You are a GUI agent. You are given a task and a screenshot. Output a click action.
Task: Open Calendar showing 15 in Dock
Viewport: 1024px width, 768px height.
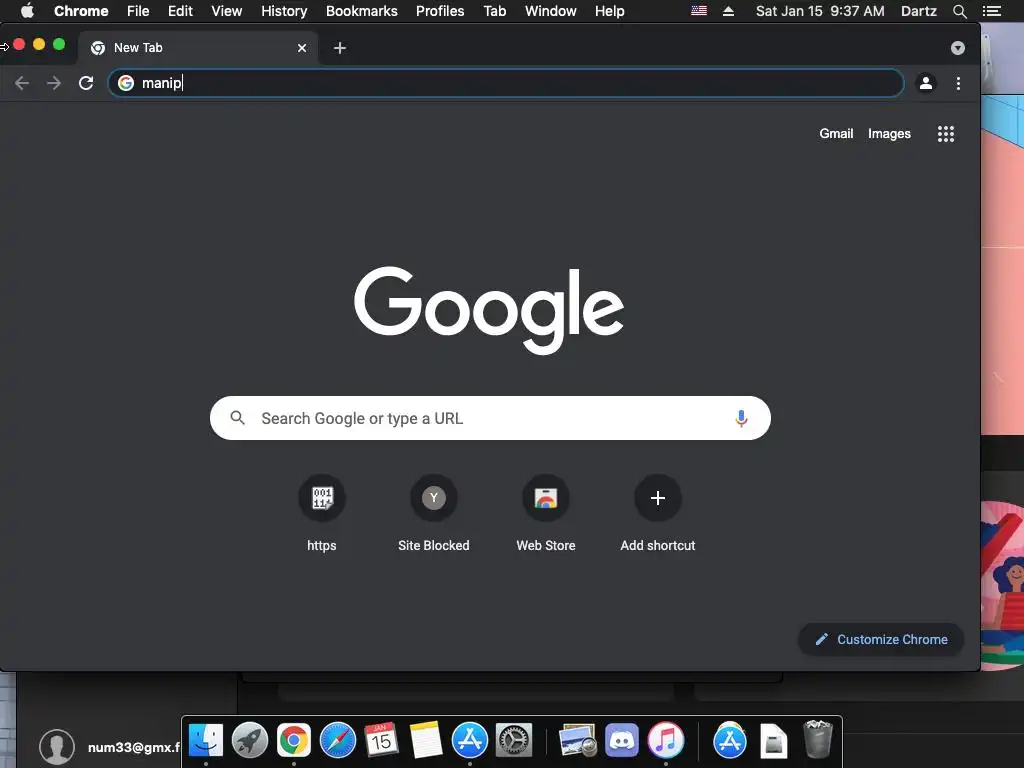pos(381,741)
